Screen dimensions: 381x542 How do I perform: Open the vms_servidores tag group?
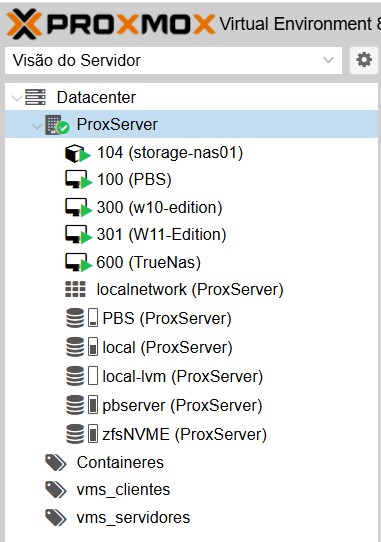[133, 518]
